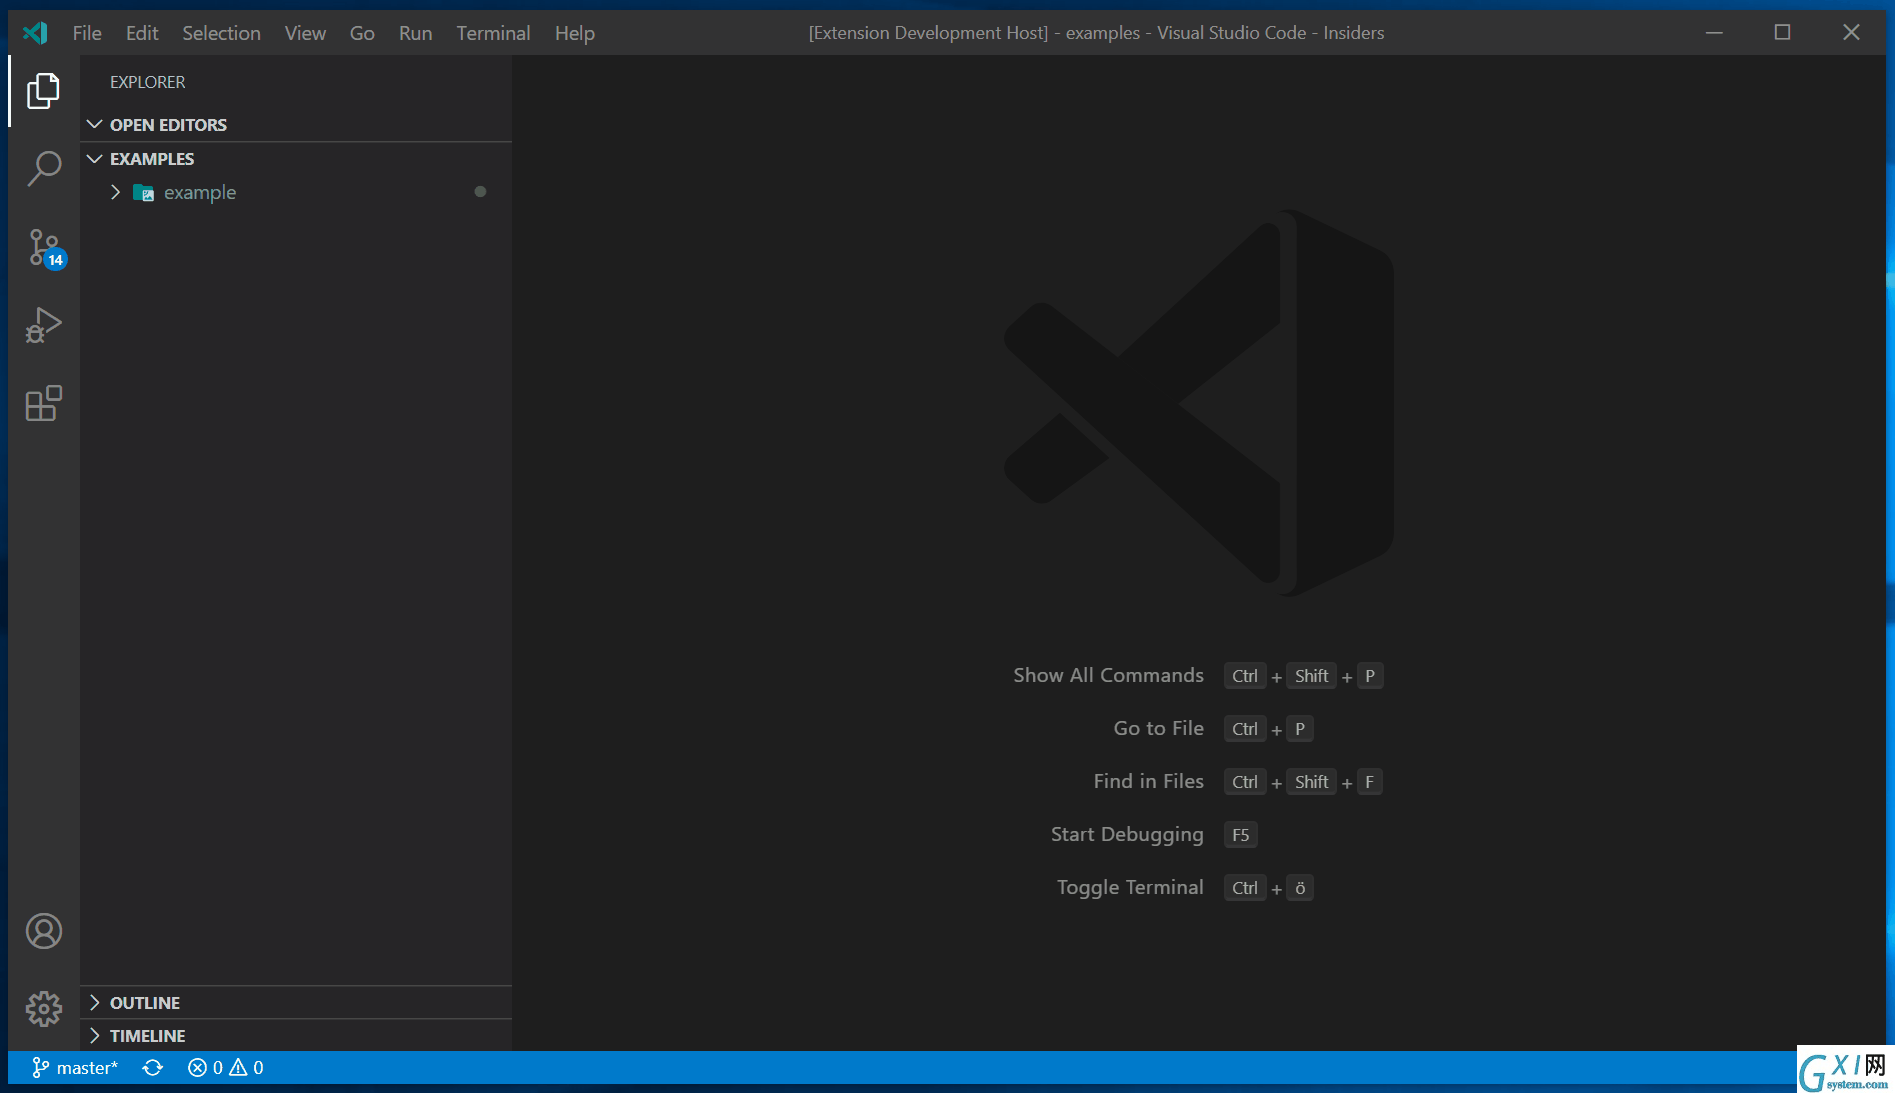Expand the OUTLINE section
The image size is (1895, 1093).
point(95,1003)
